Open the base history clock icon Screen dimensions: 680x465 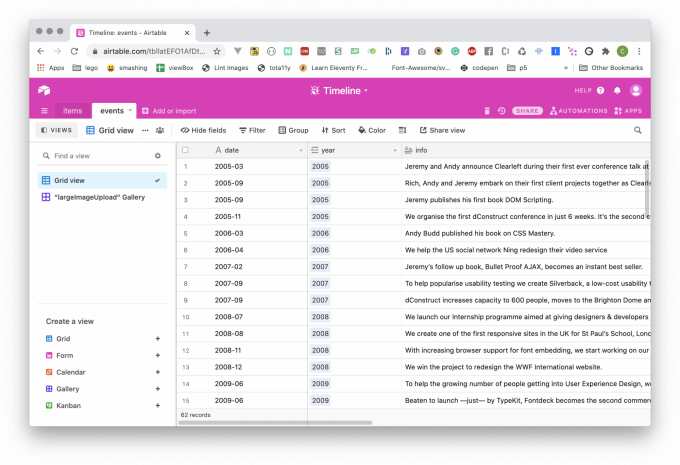[501, 111]
